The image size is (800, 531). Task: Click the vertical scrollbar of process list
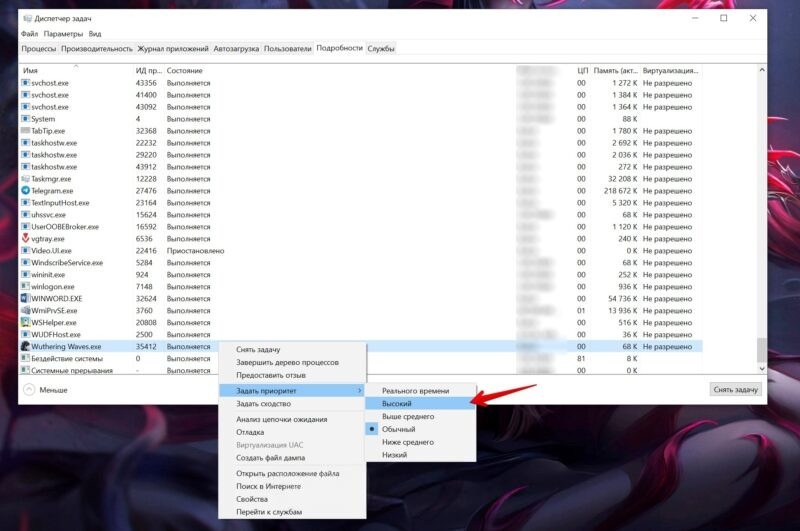coord(763,220)
